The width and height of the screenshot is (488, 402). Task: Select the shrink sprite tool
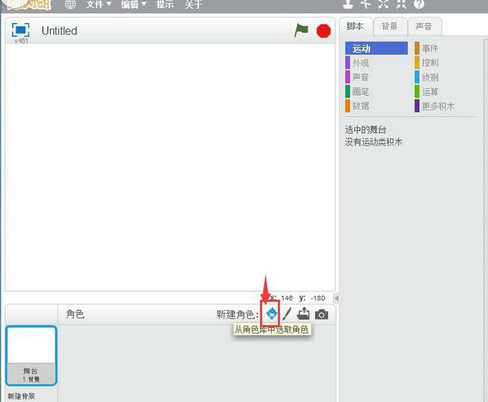pos(401,4)
